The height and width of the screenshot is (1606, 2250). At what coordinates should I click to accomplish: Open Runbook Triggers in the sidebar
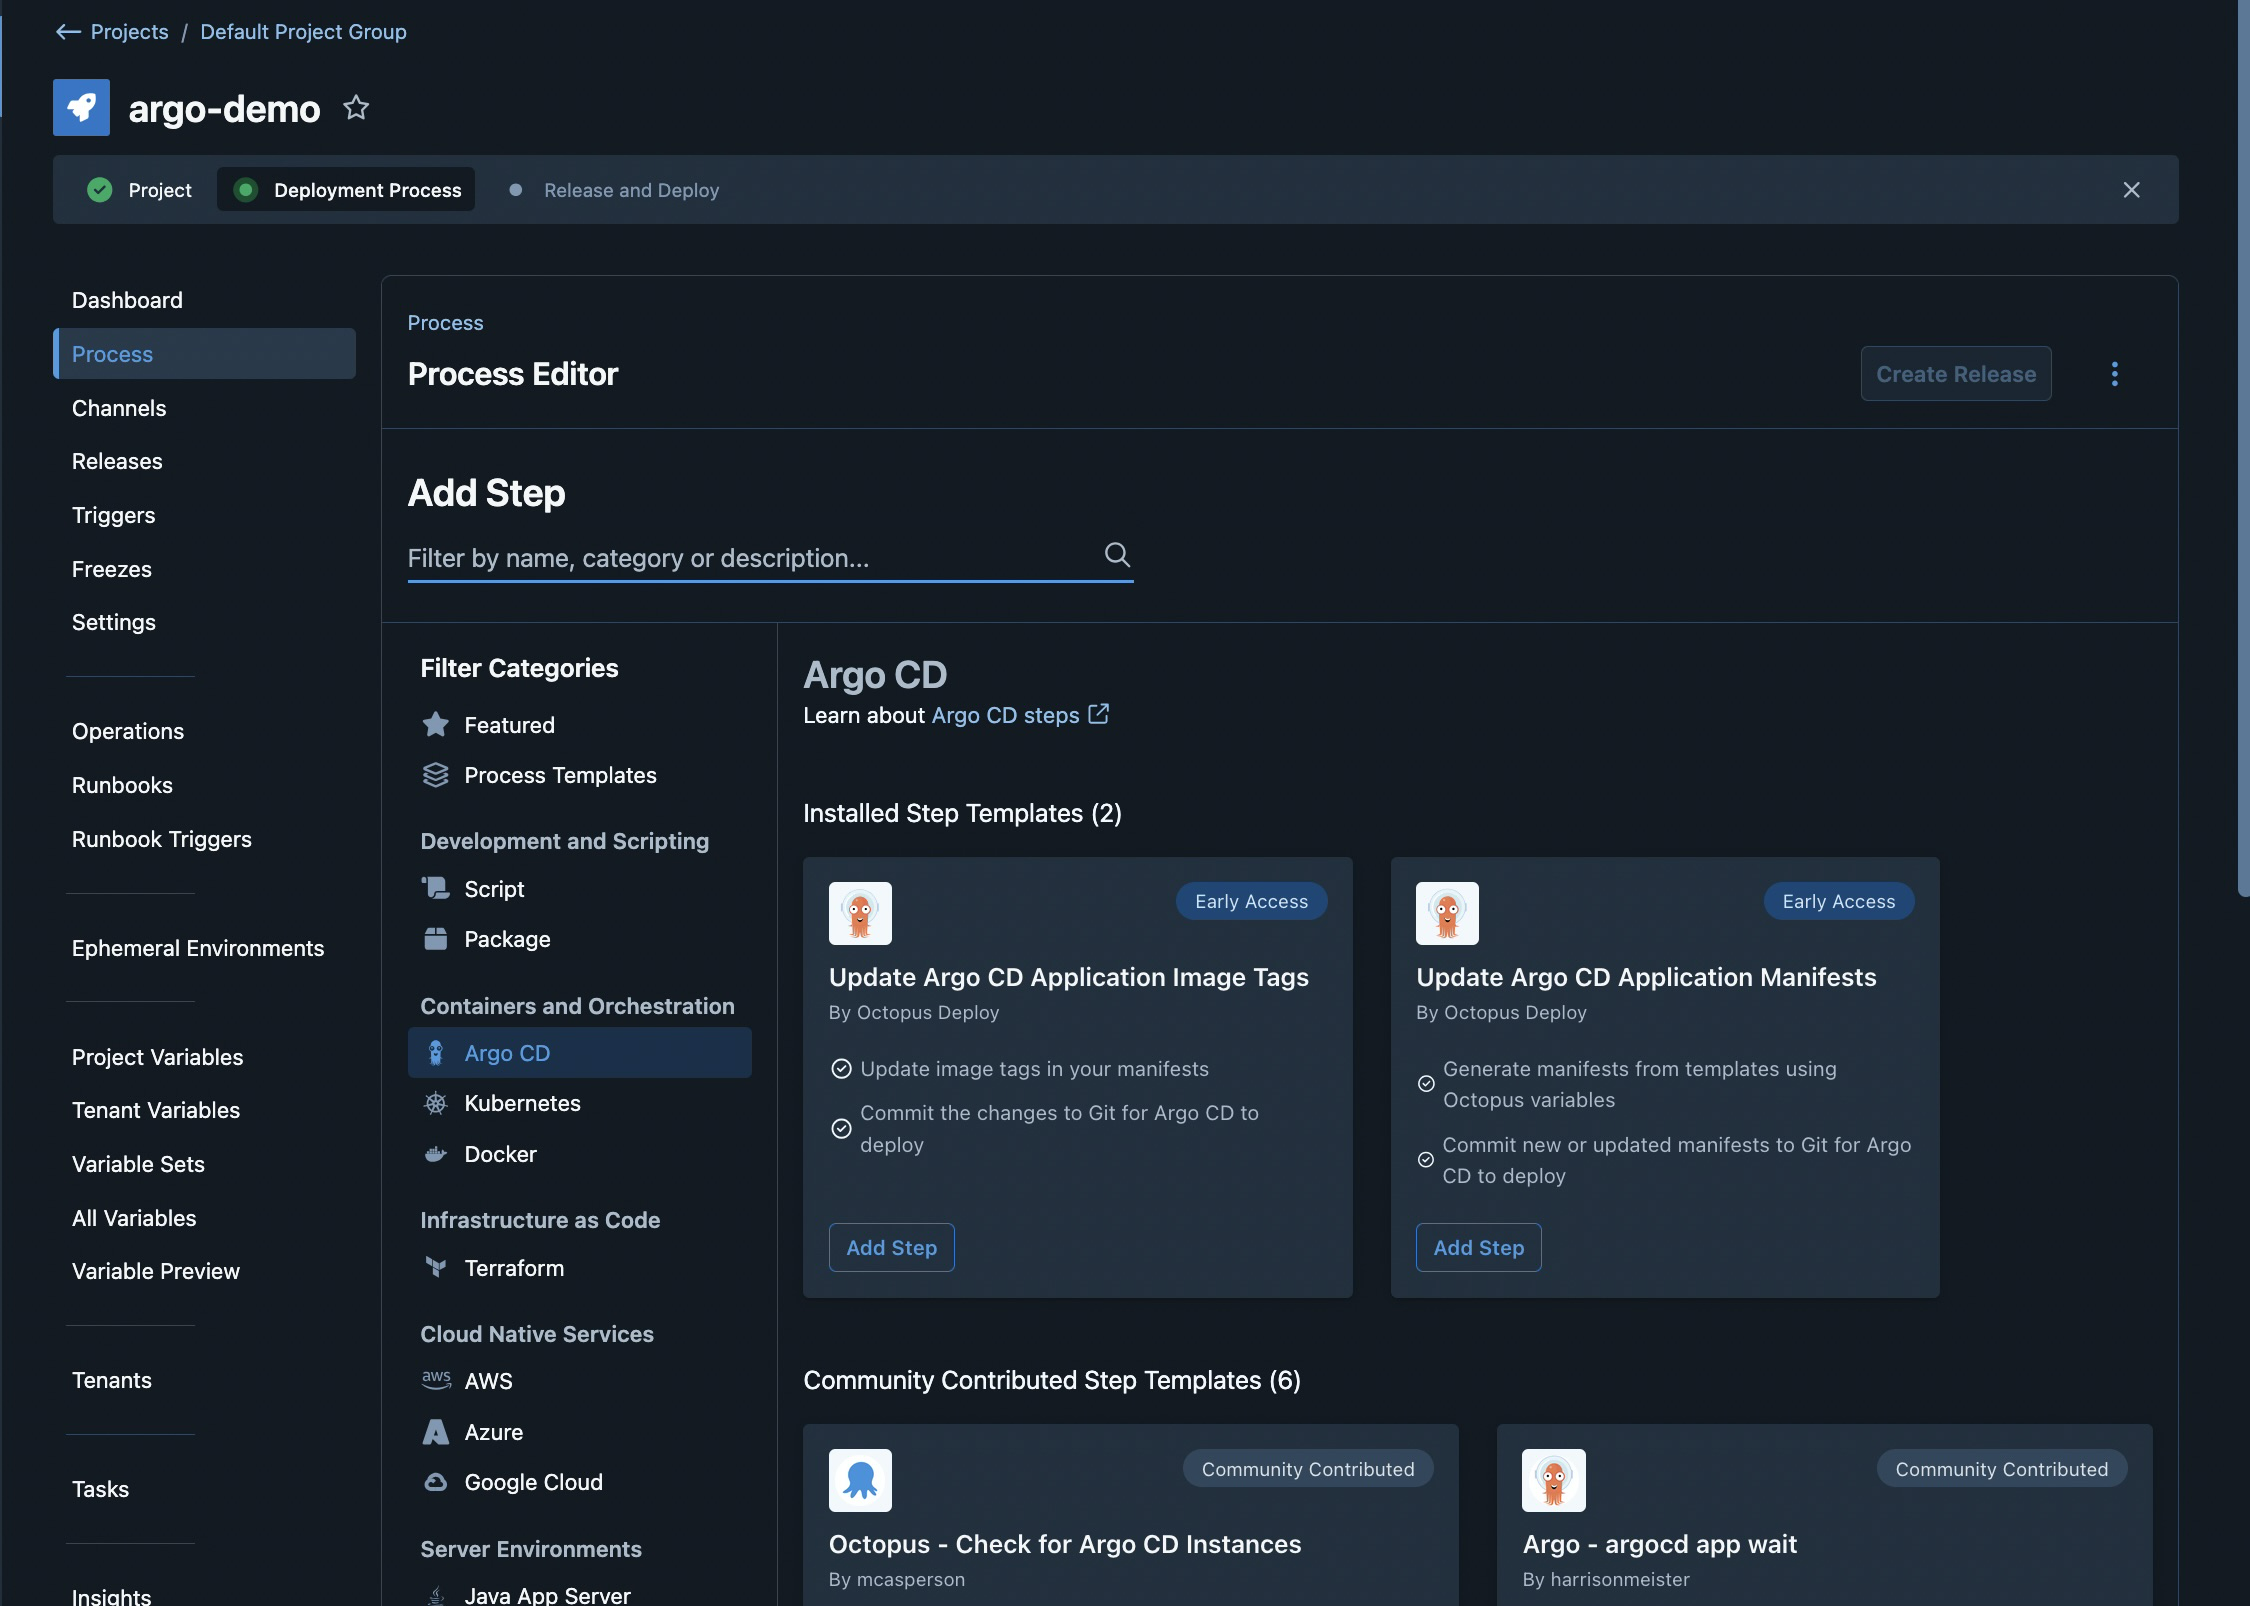(x=162, y=839)
